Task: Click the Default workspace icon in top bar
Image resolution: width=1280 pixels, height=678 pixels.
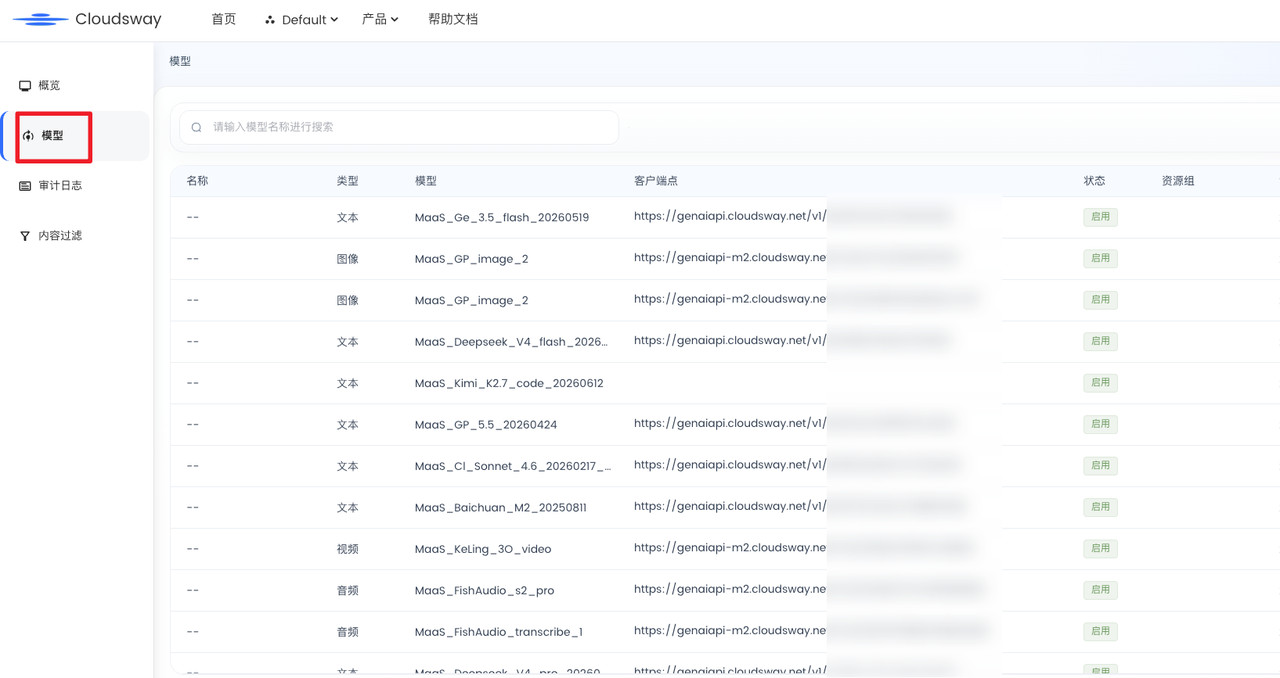Action: (x=270, y=20)
